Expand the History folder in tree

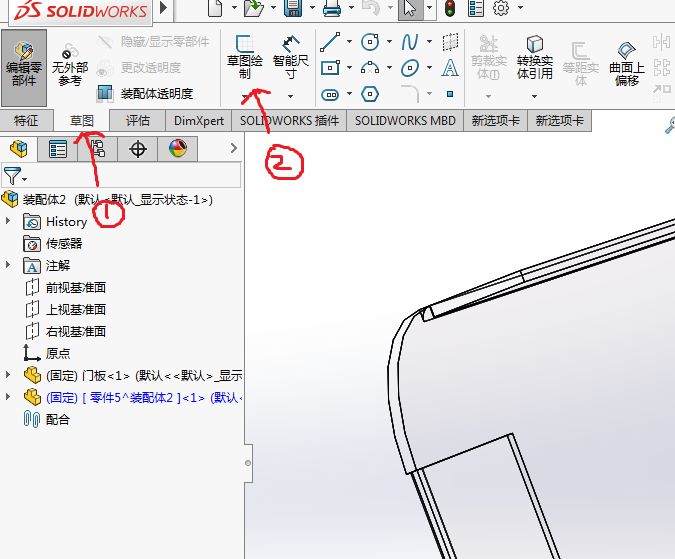coord(9,221)
